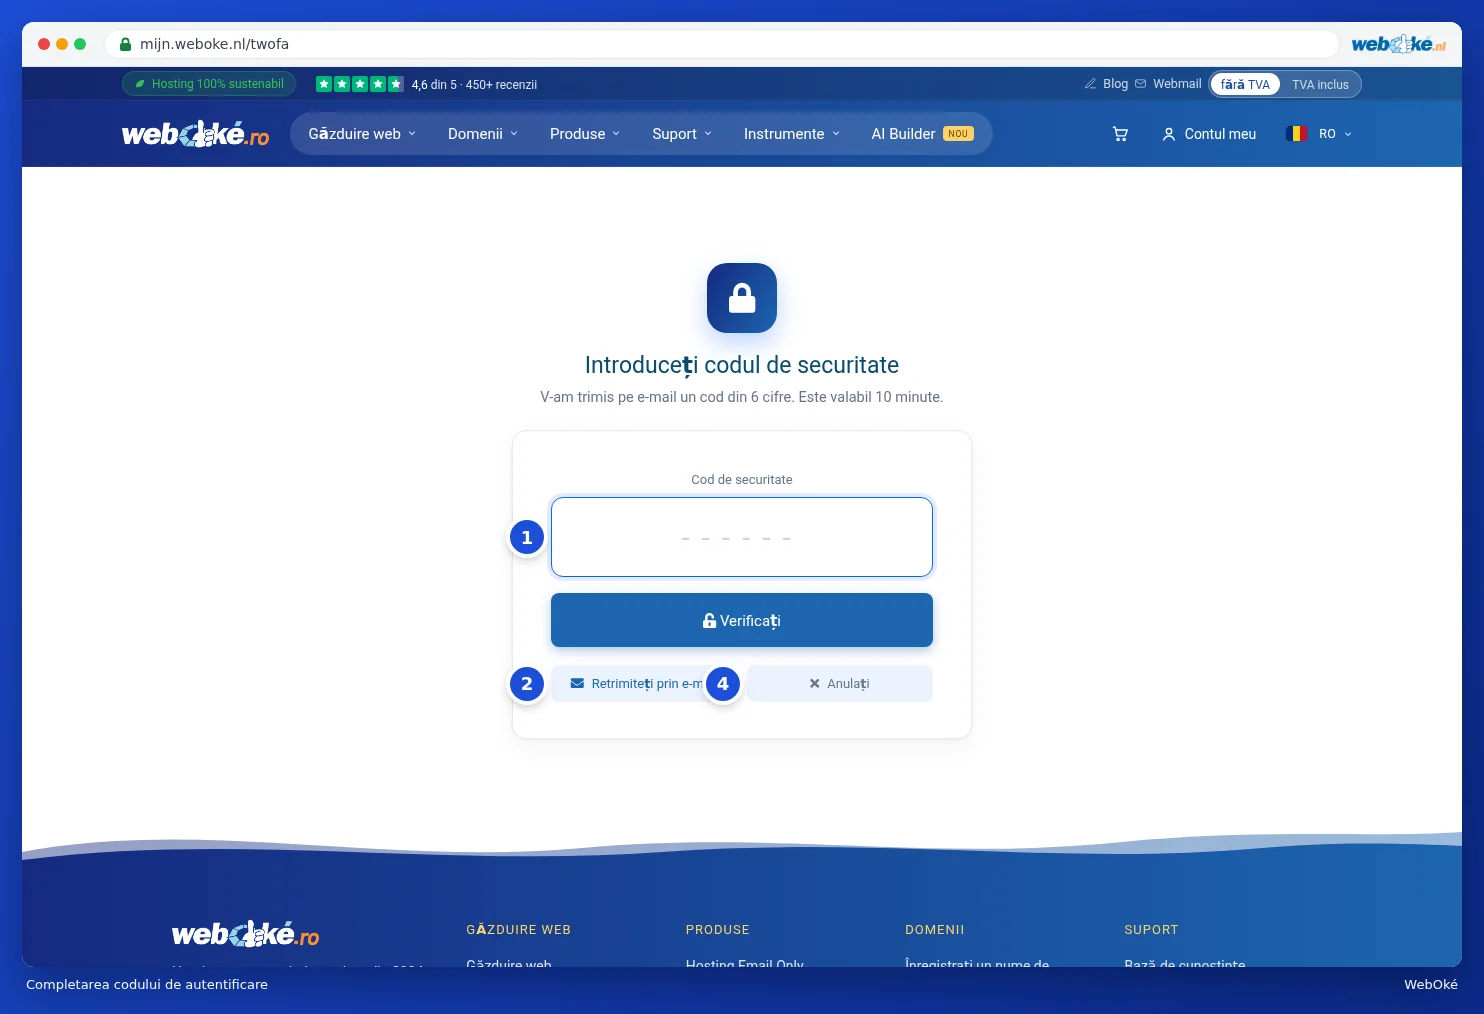
Task: Click the blue padlock icon above heading
Action: point(742,298)
